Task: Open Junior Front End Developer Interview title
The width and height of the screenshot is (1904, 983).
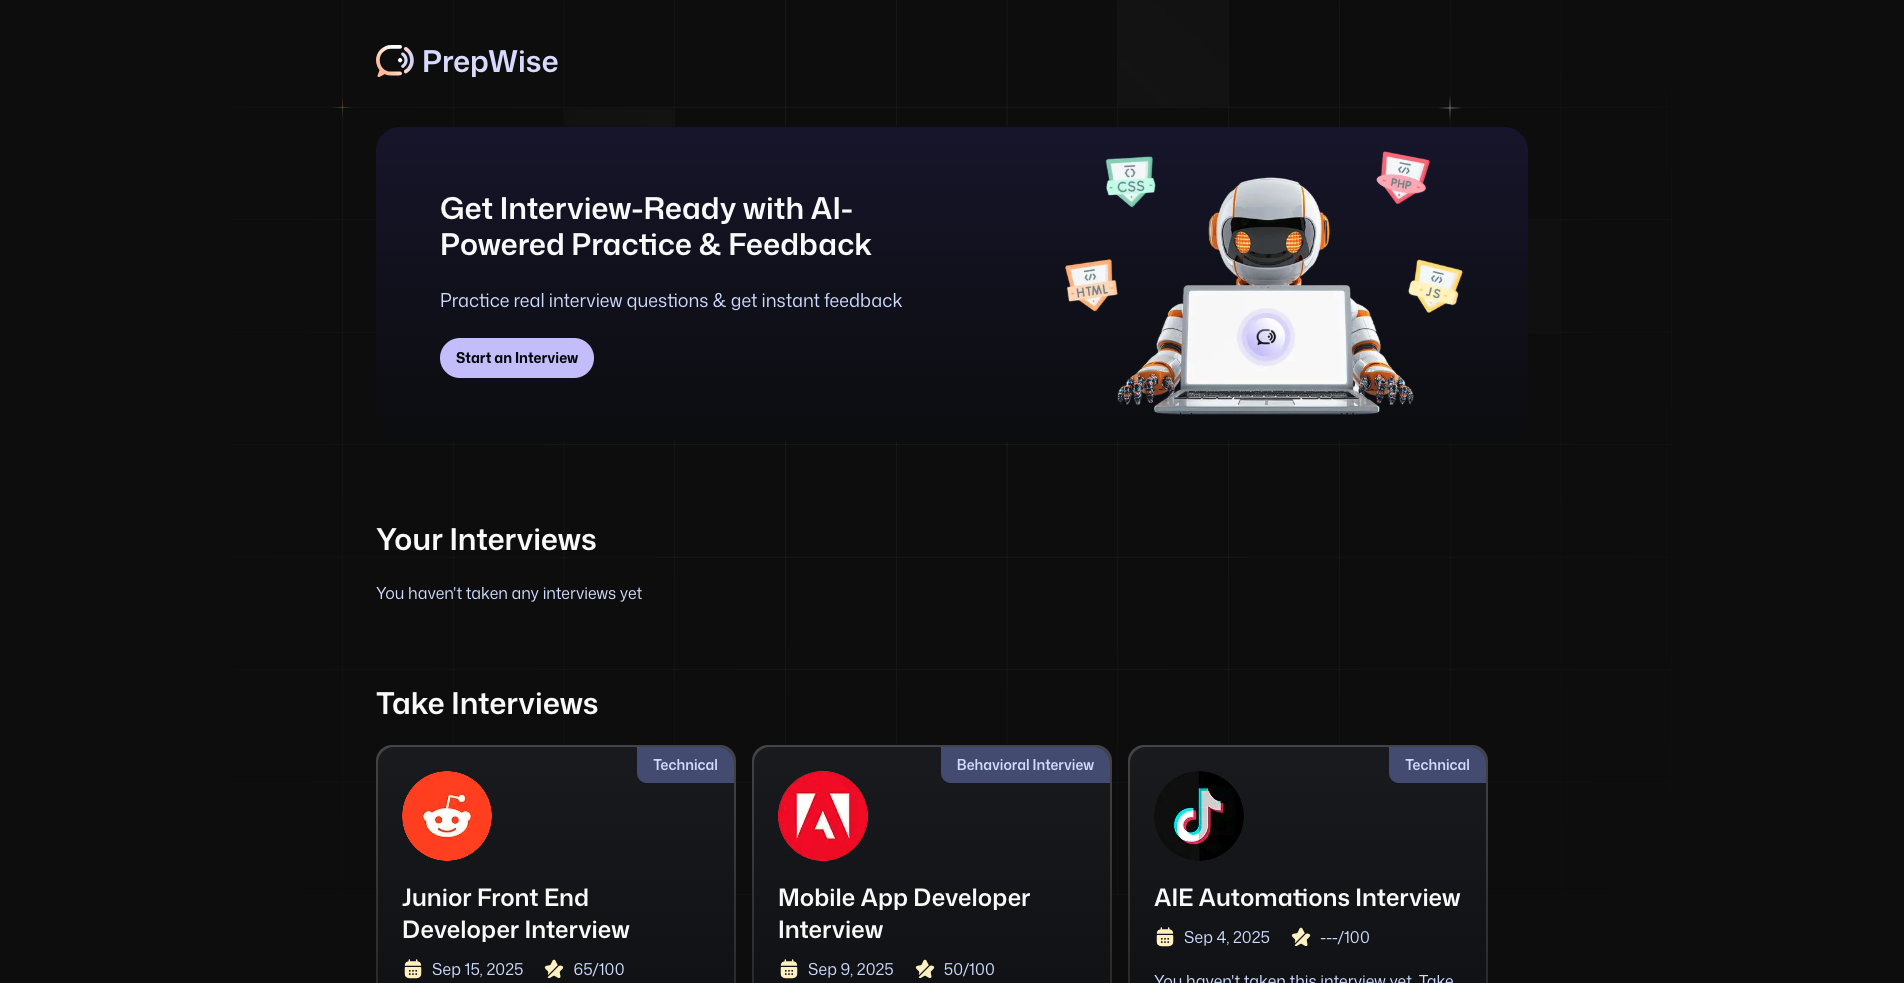Action: coord(516,913)
